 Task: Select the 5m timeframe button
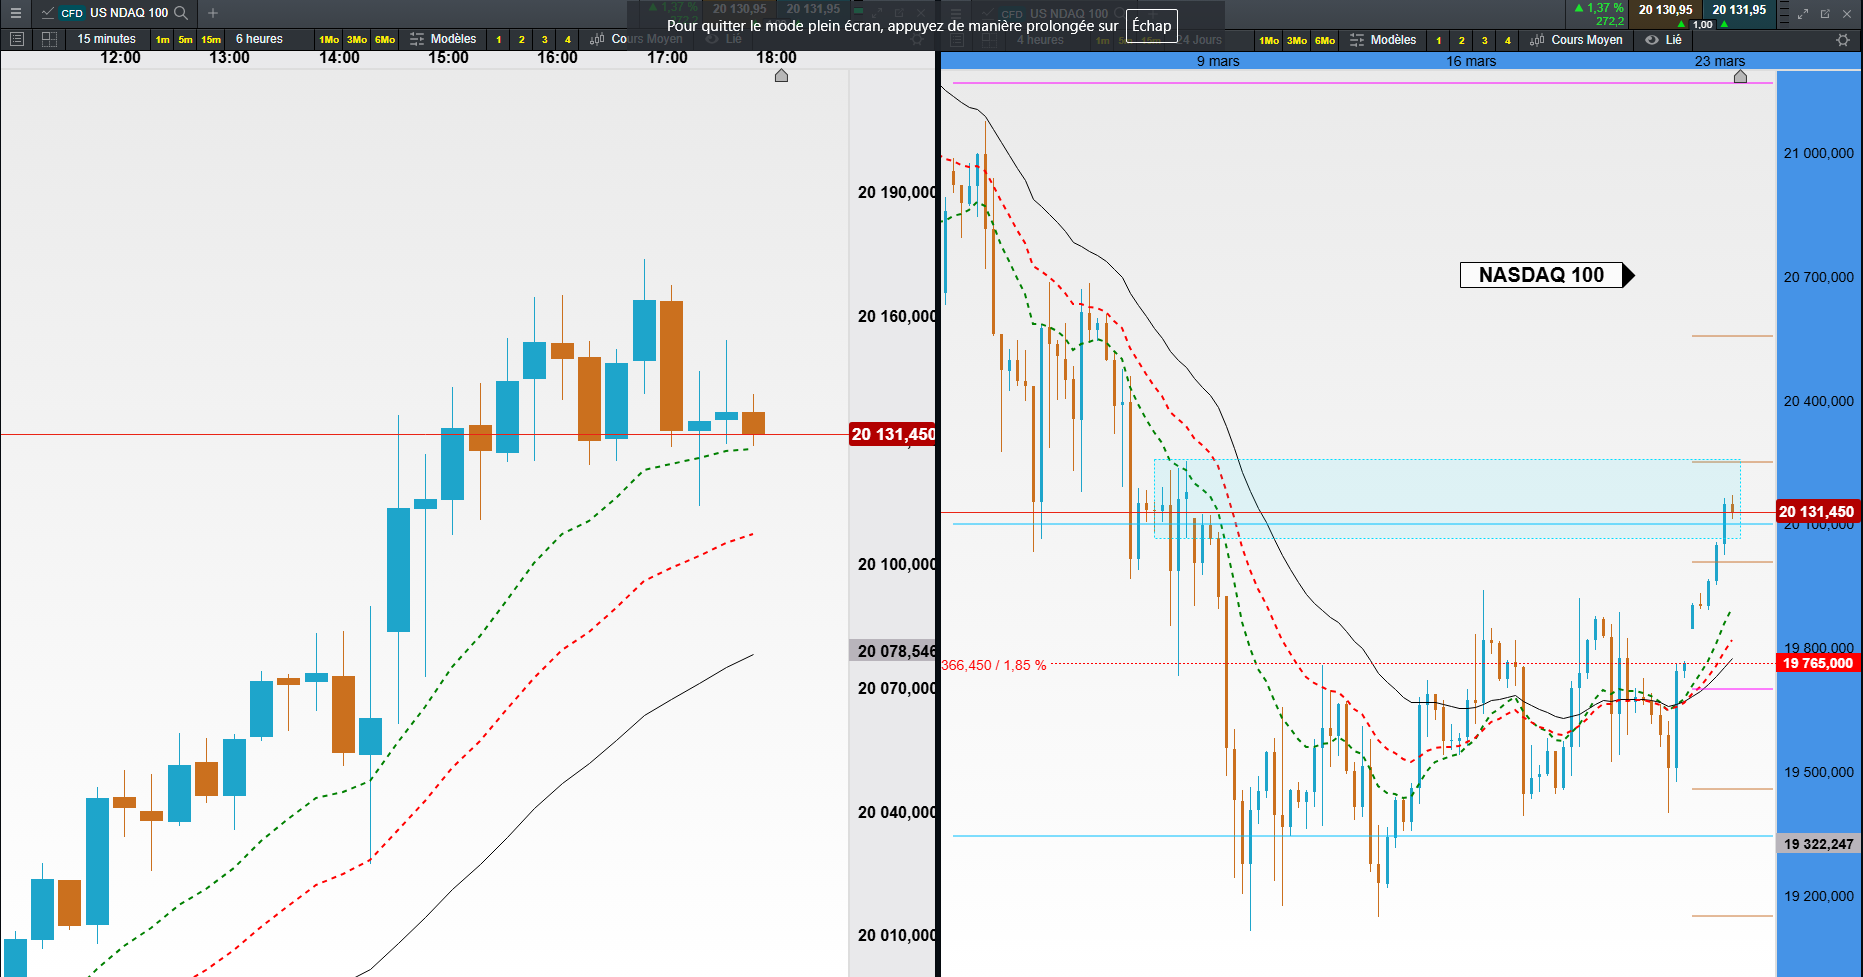pyautogui.click(x=186, y=40)
